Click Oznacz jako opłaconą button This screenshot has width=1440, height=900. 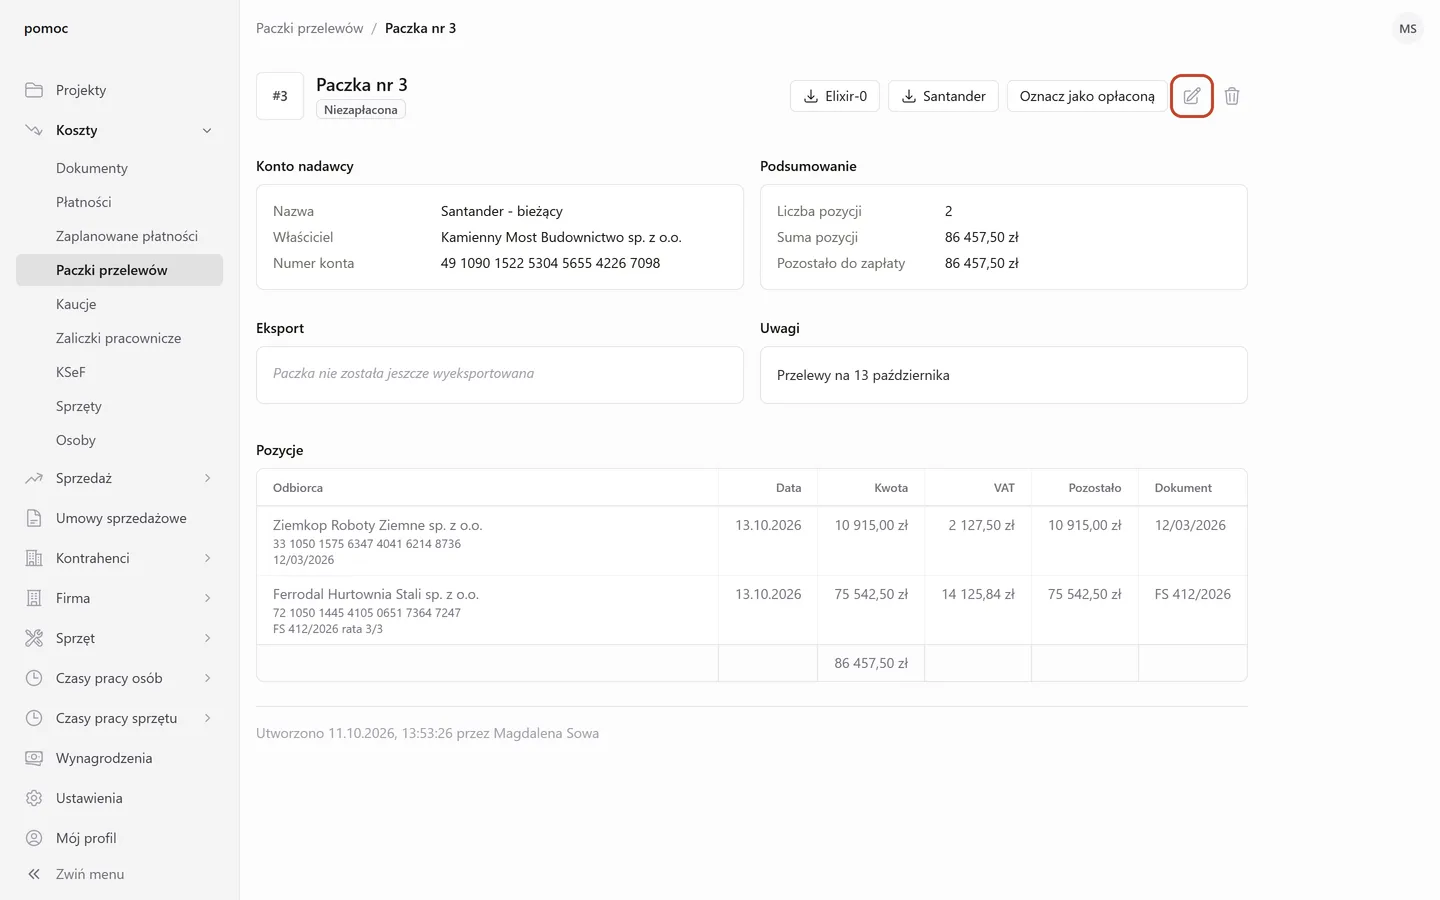coord(1087,96)
